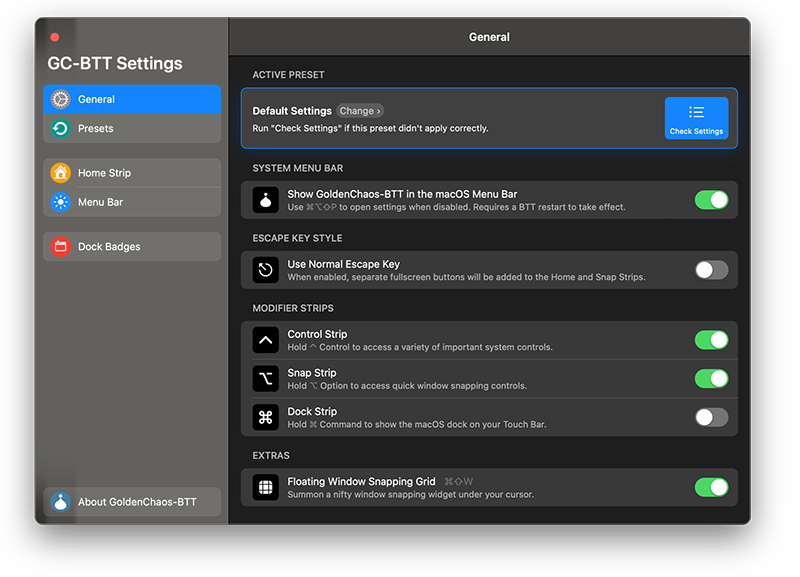Click the Option key icon beside Snap Strip
This screenshot has height=577, width=800.
pos(265,379)
